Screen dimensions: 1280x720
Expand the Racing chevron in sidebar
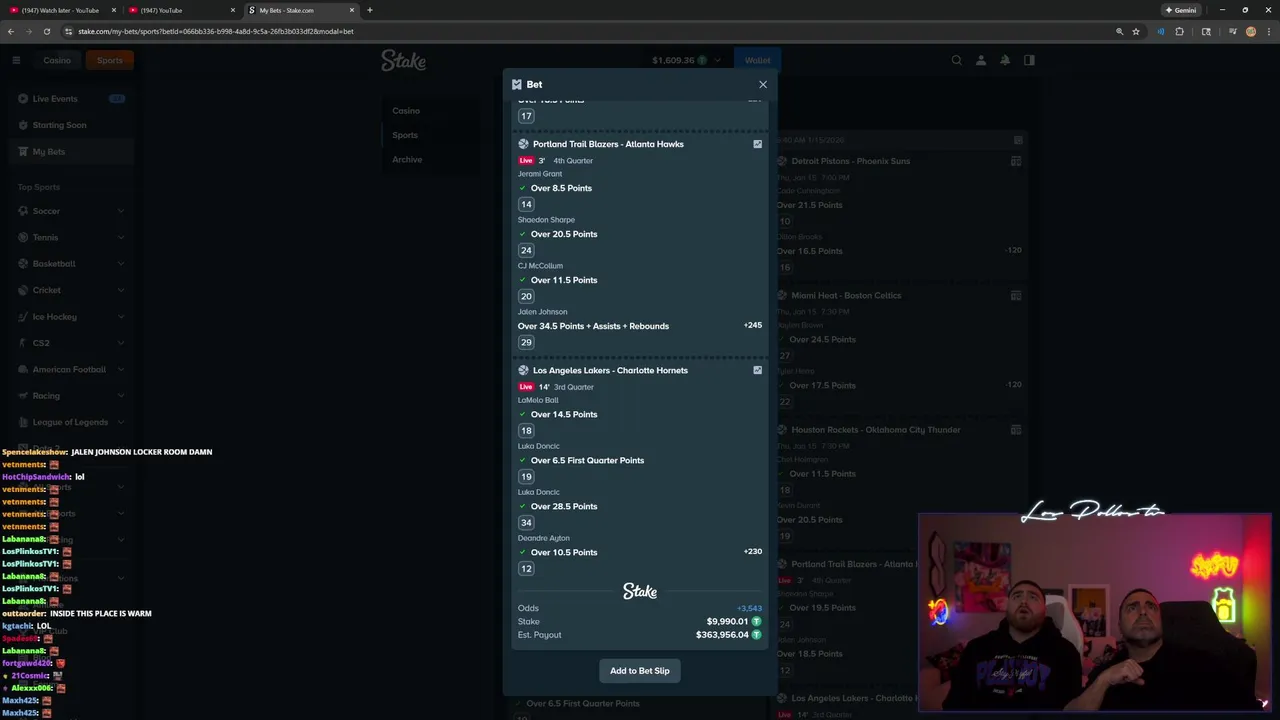point(121,396)
